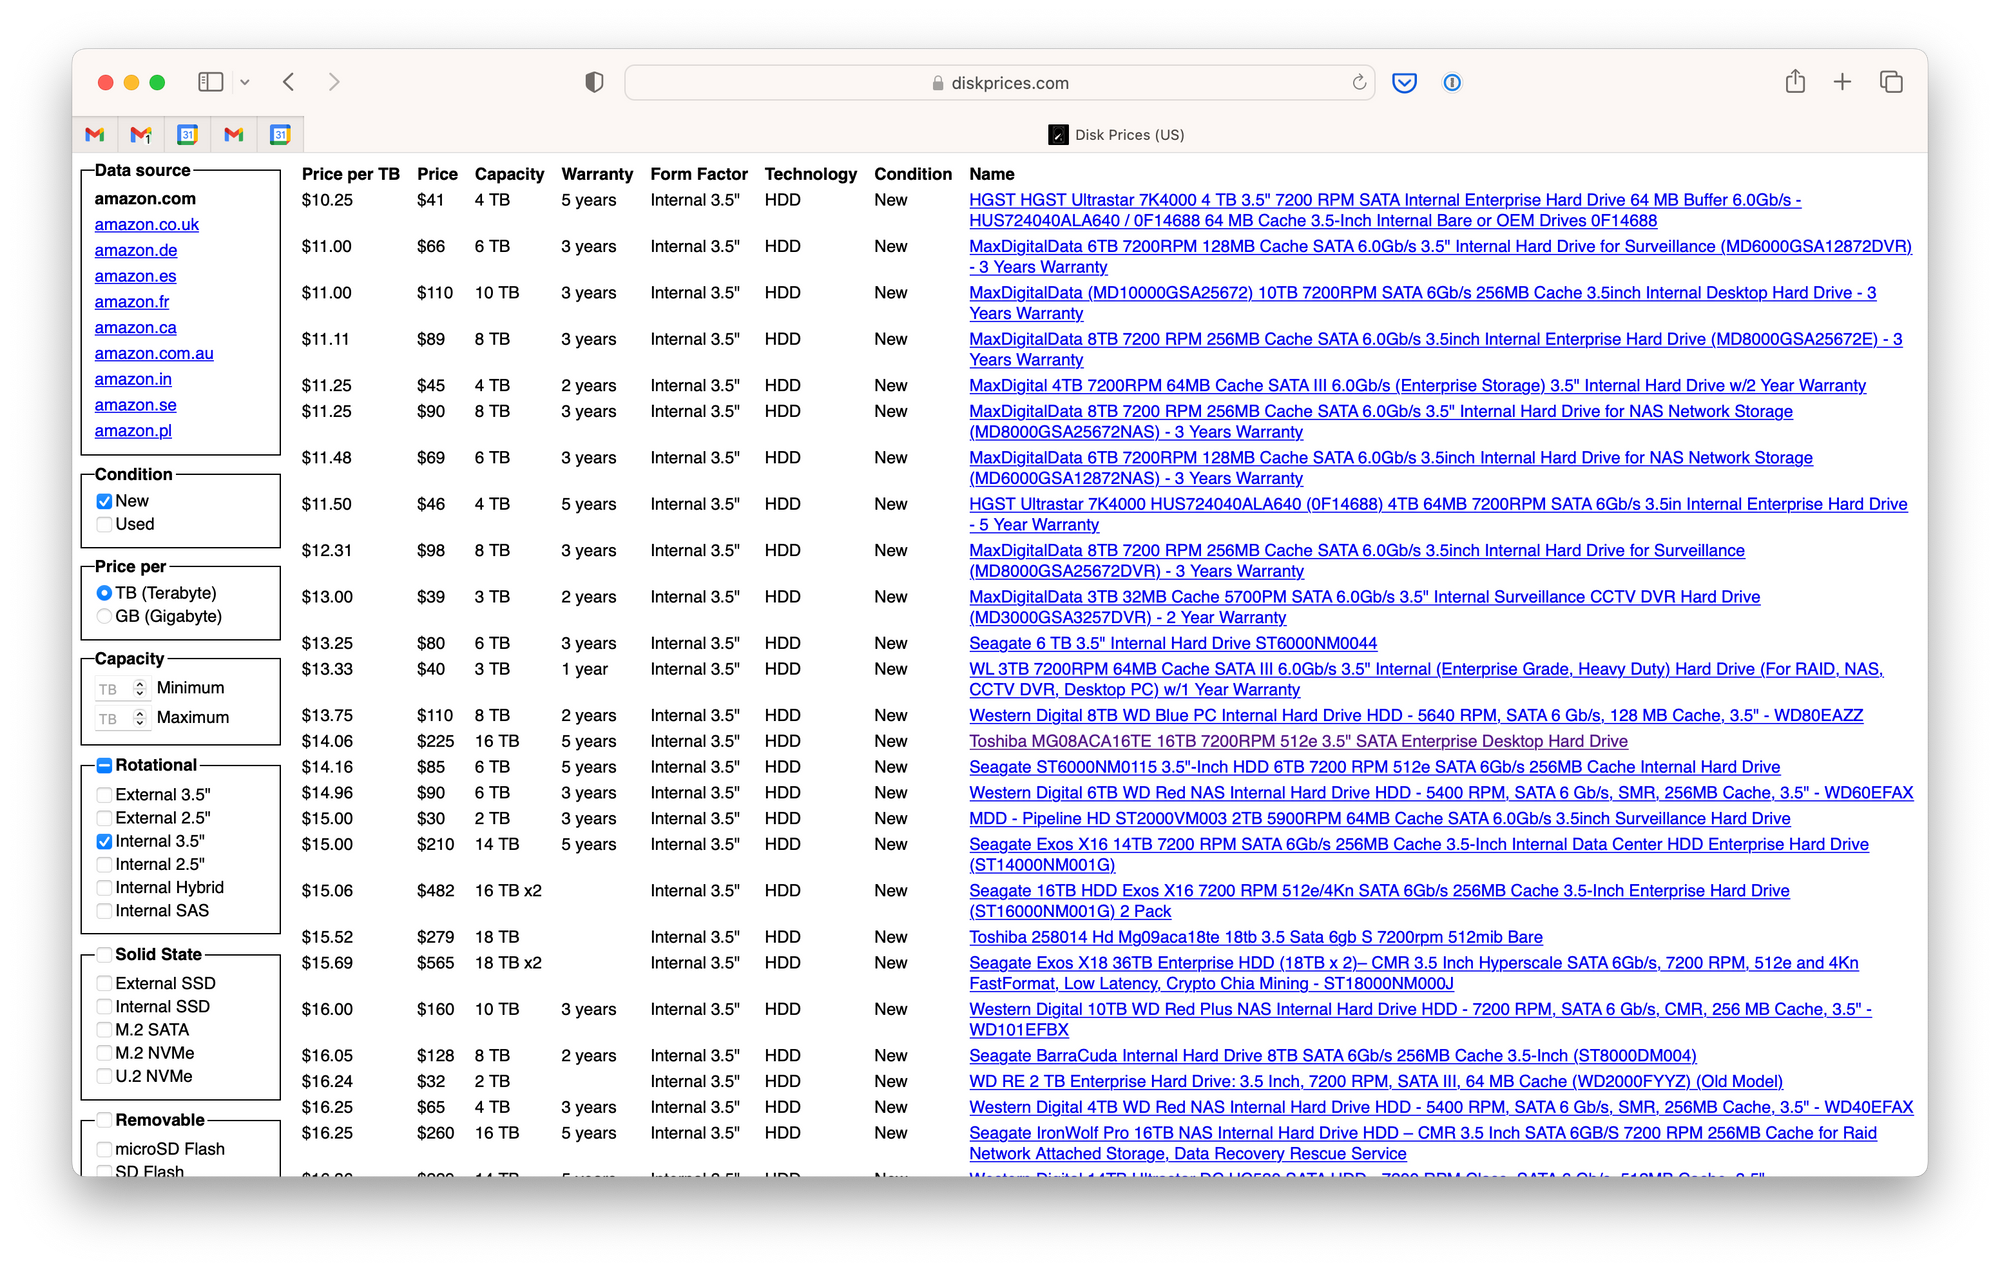Enable Internal SAS checkbox
The image size is (2000, 1272).
click(104, 911)
